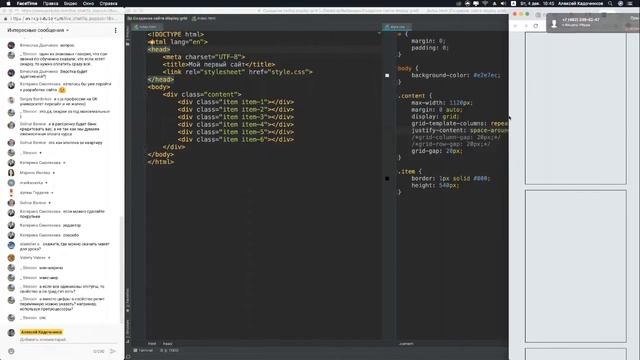The image size is (640, 360).
Task: Click the project breadcrumb index.html in IDE toolbar
Action: click(204, 18)
